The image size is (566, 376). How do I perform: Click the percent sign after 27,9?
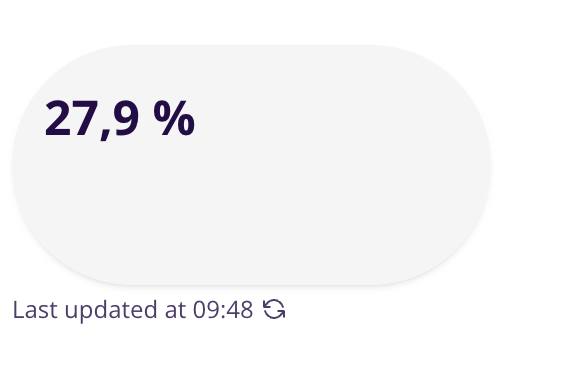click(174, 118)
